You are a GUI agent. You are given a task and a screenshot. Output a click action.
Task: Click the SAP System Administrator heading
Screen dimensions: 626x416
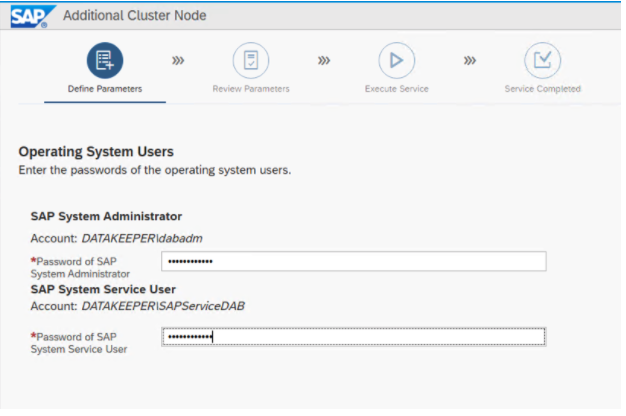pyautogui.click(x=106, y=216)
